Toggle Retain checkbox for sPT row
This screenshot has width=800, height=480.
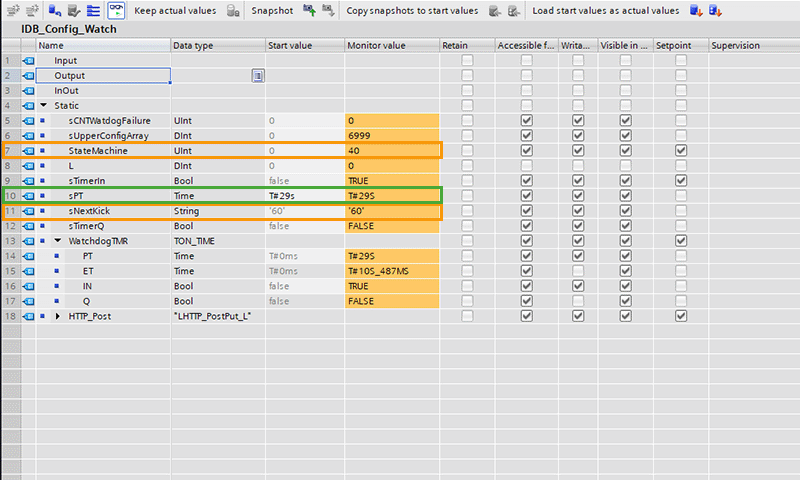point(467,196)
